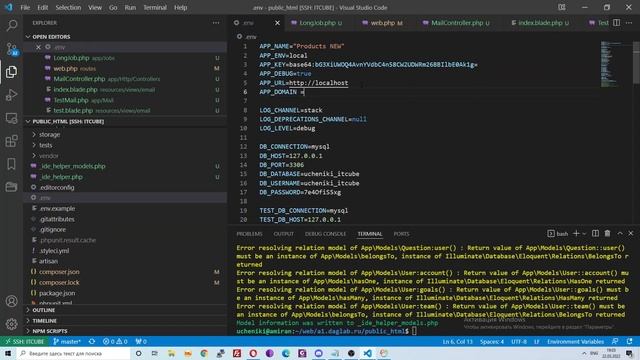Switch to the Ports tab
Screen dimensions: 640x360
(x=401, y=234)
